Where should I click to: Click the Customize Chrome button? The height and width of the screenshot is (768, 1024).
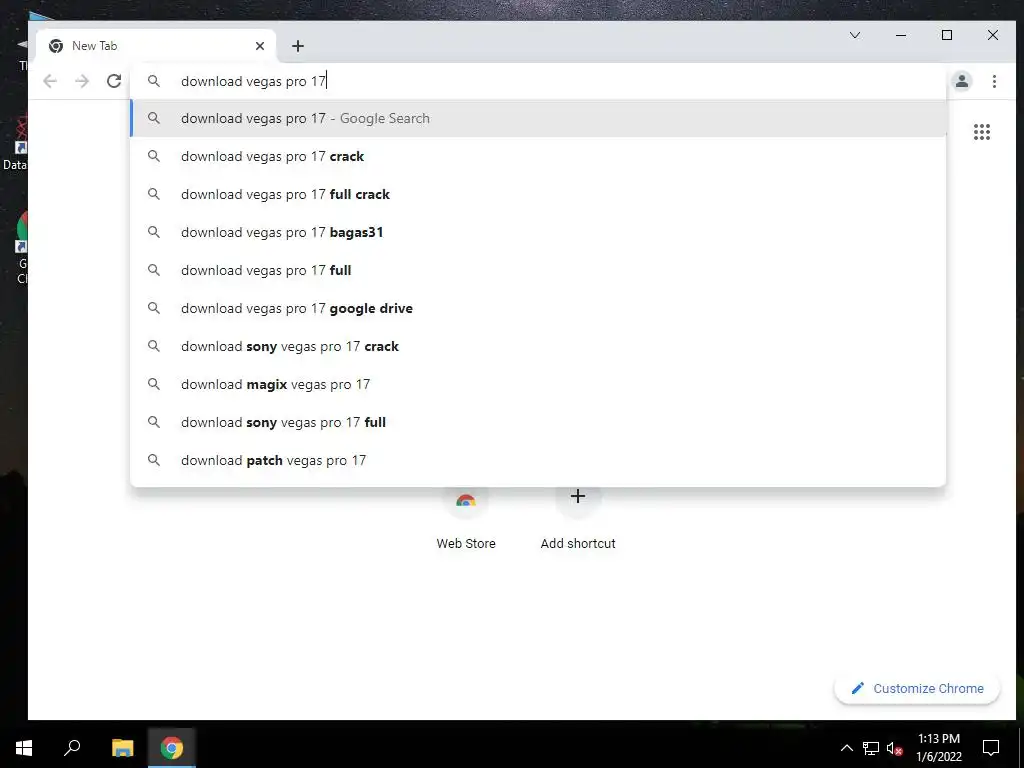[x=917, y=688]
